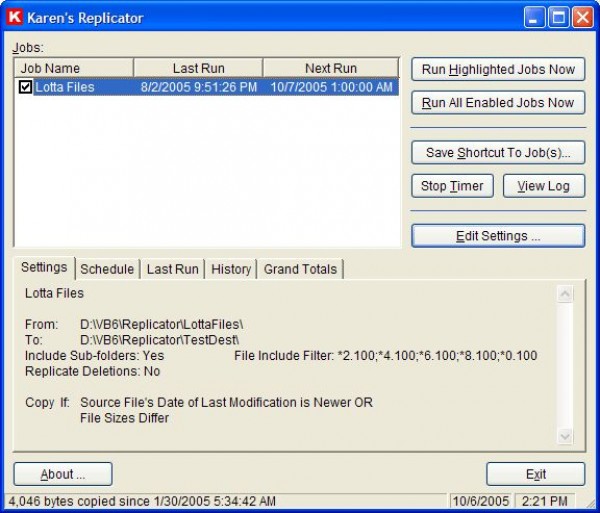Run Highlighted Jobs Now
600x513 pixels.
pyautogui.click(x=498, y=69)
